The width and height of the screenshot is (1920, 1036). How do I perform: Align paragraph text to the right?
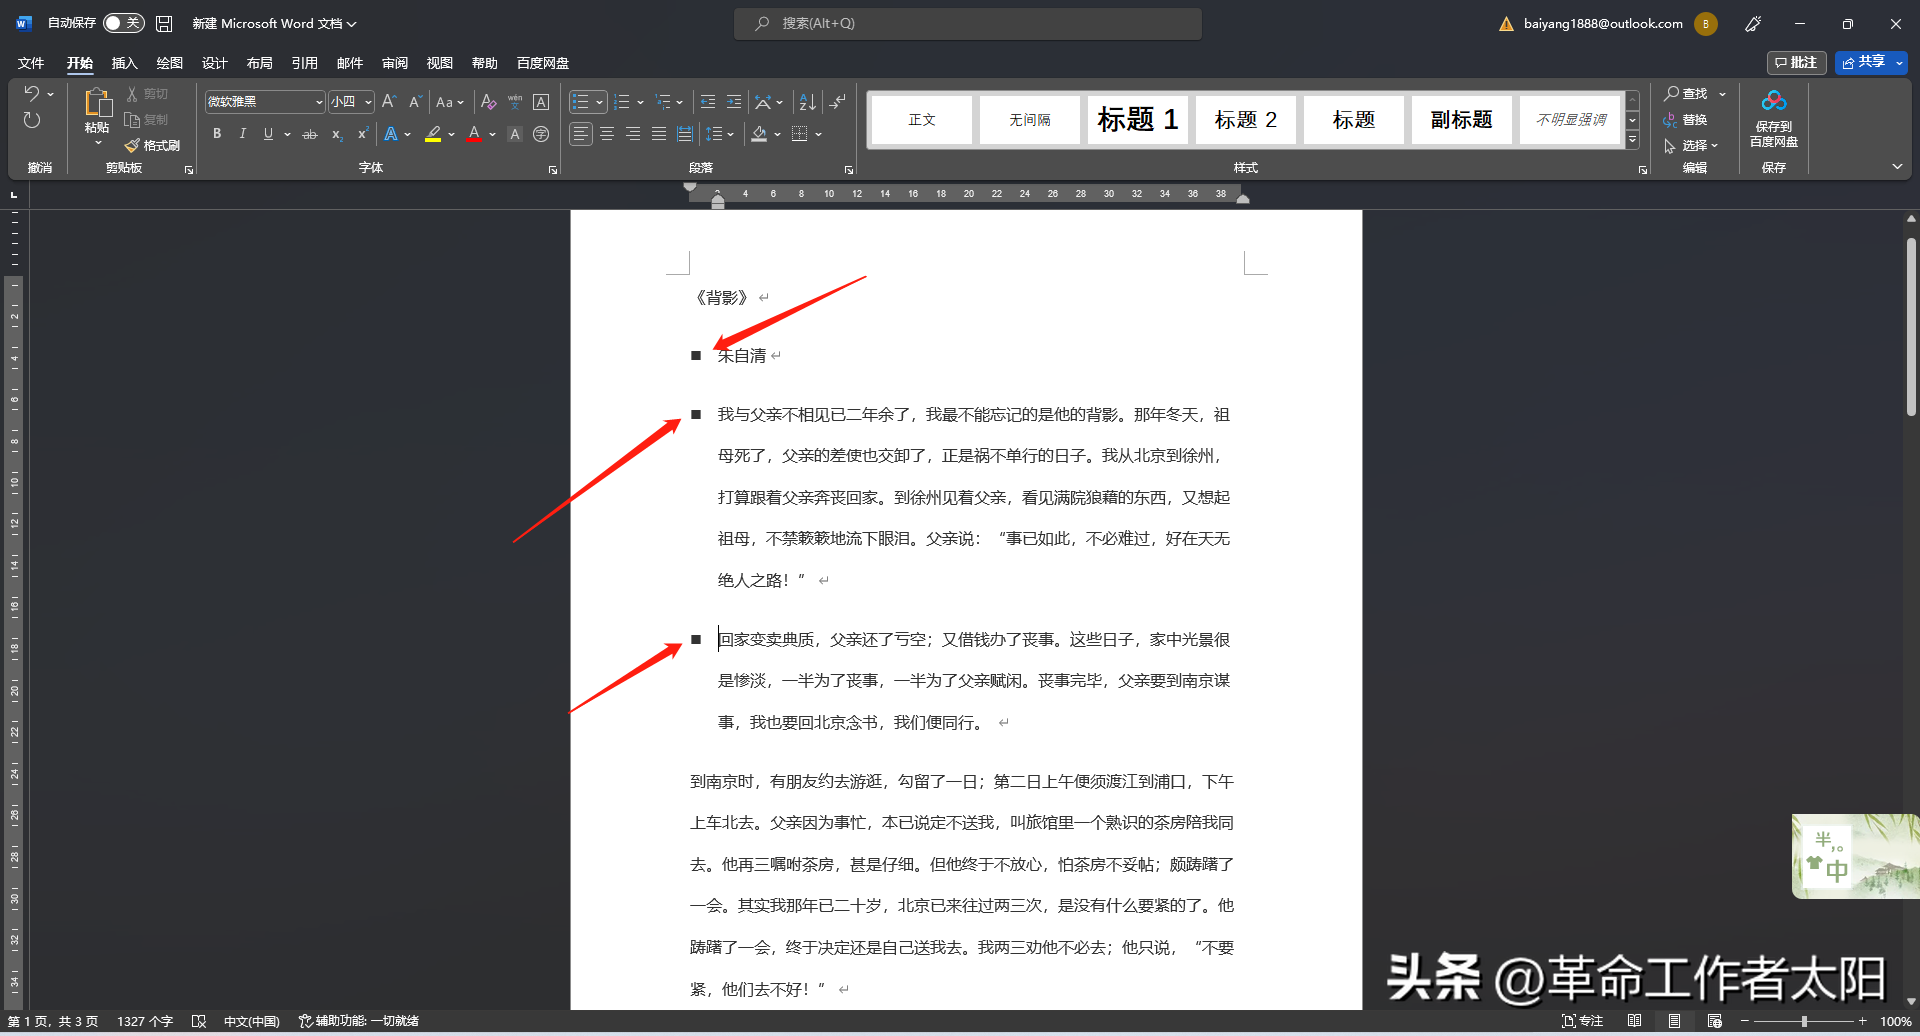[633, 134]
